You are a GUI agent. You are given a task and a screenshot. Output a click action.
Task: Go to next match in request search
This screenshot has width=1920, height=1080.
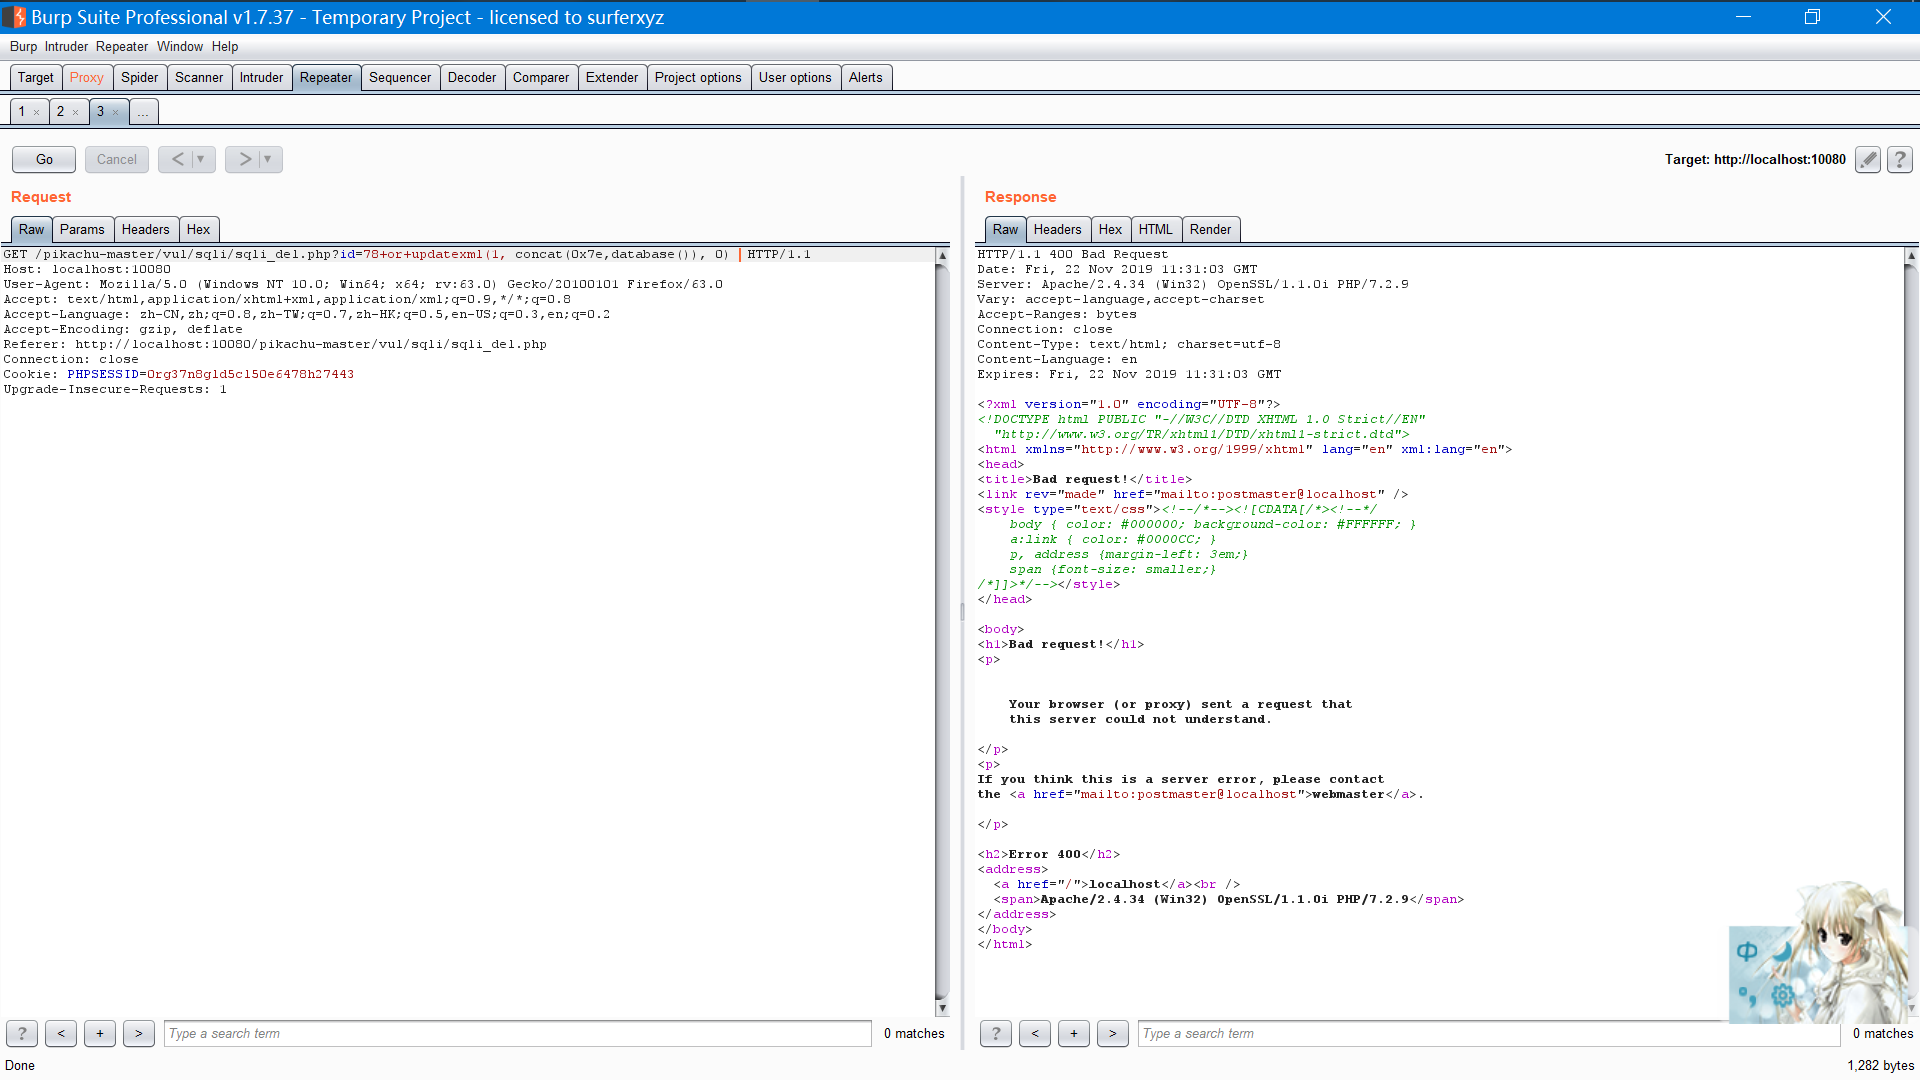coord(139,1033)
